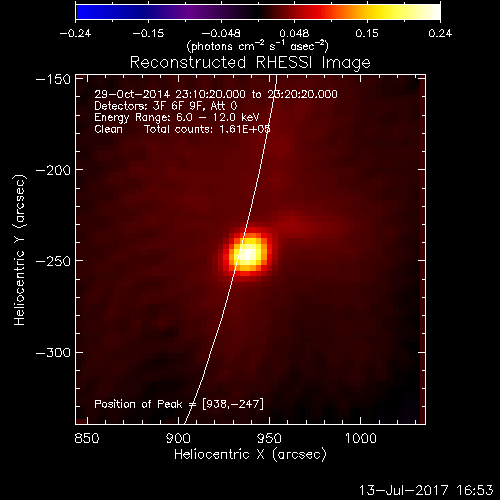This screenshot has width=500, height=500.
Task: Click the 'Clean' algorithm label
Action: 108,129
